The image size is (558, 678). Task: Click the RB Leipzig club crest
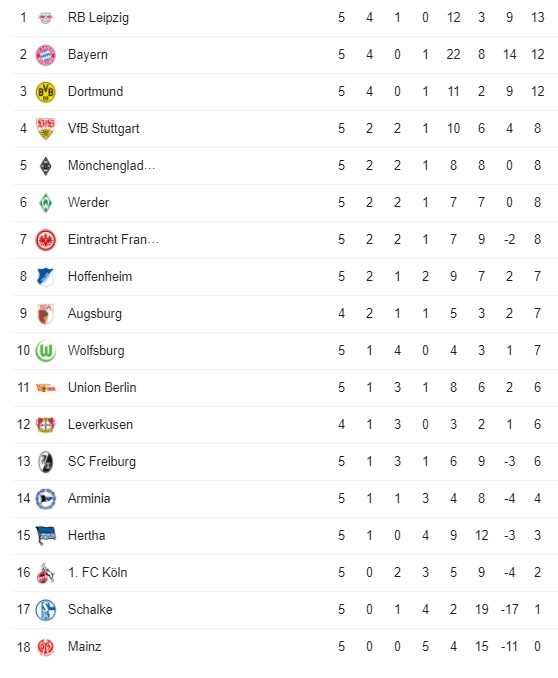45,18
